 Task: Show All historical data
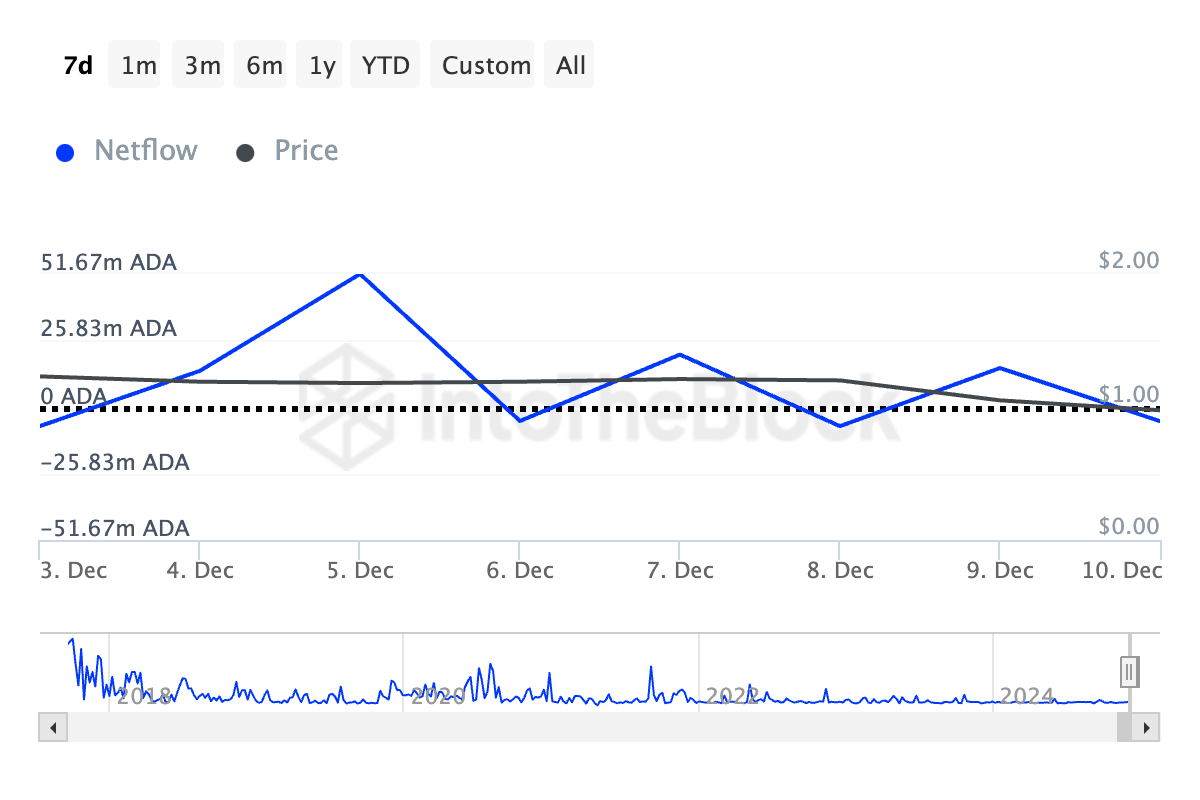pyautogui.click(x=571, y=66)
